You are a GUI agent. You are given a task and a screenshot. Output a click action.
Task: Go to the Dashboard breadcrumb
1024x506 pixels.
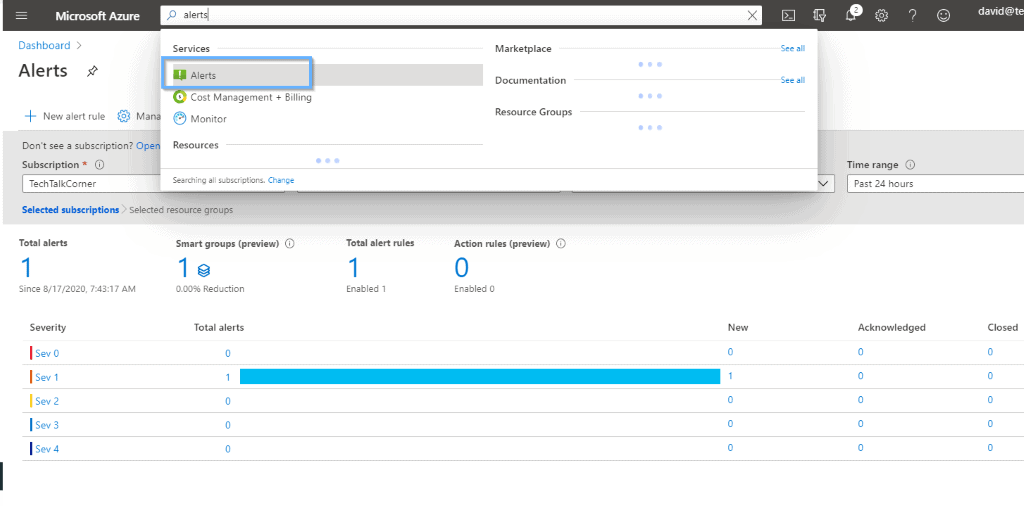(x=44, y=46)
